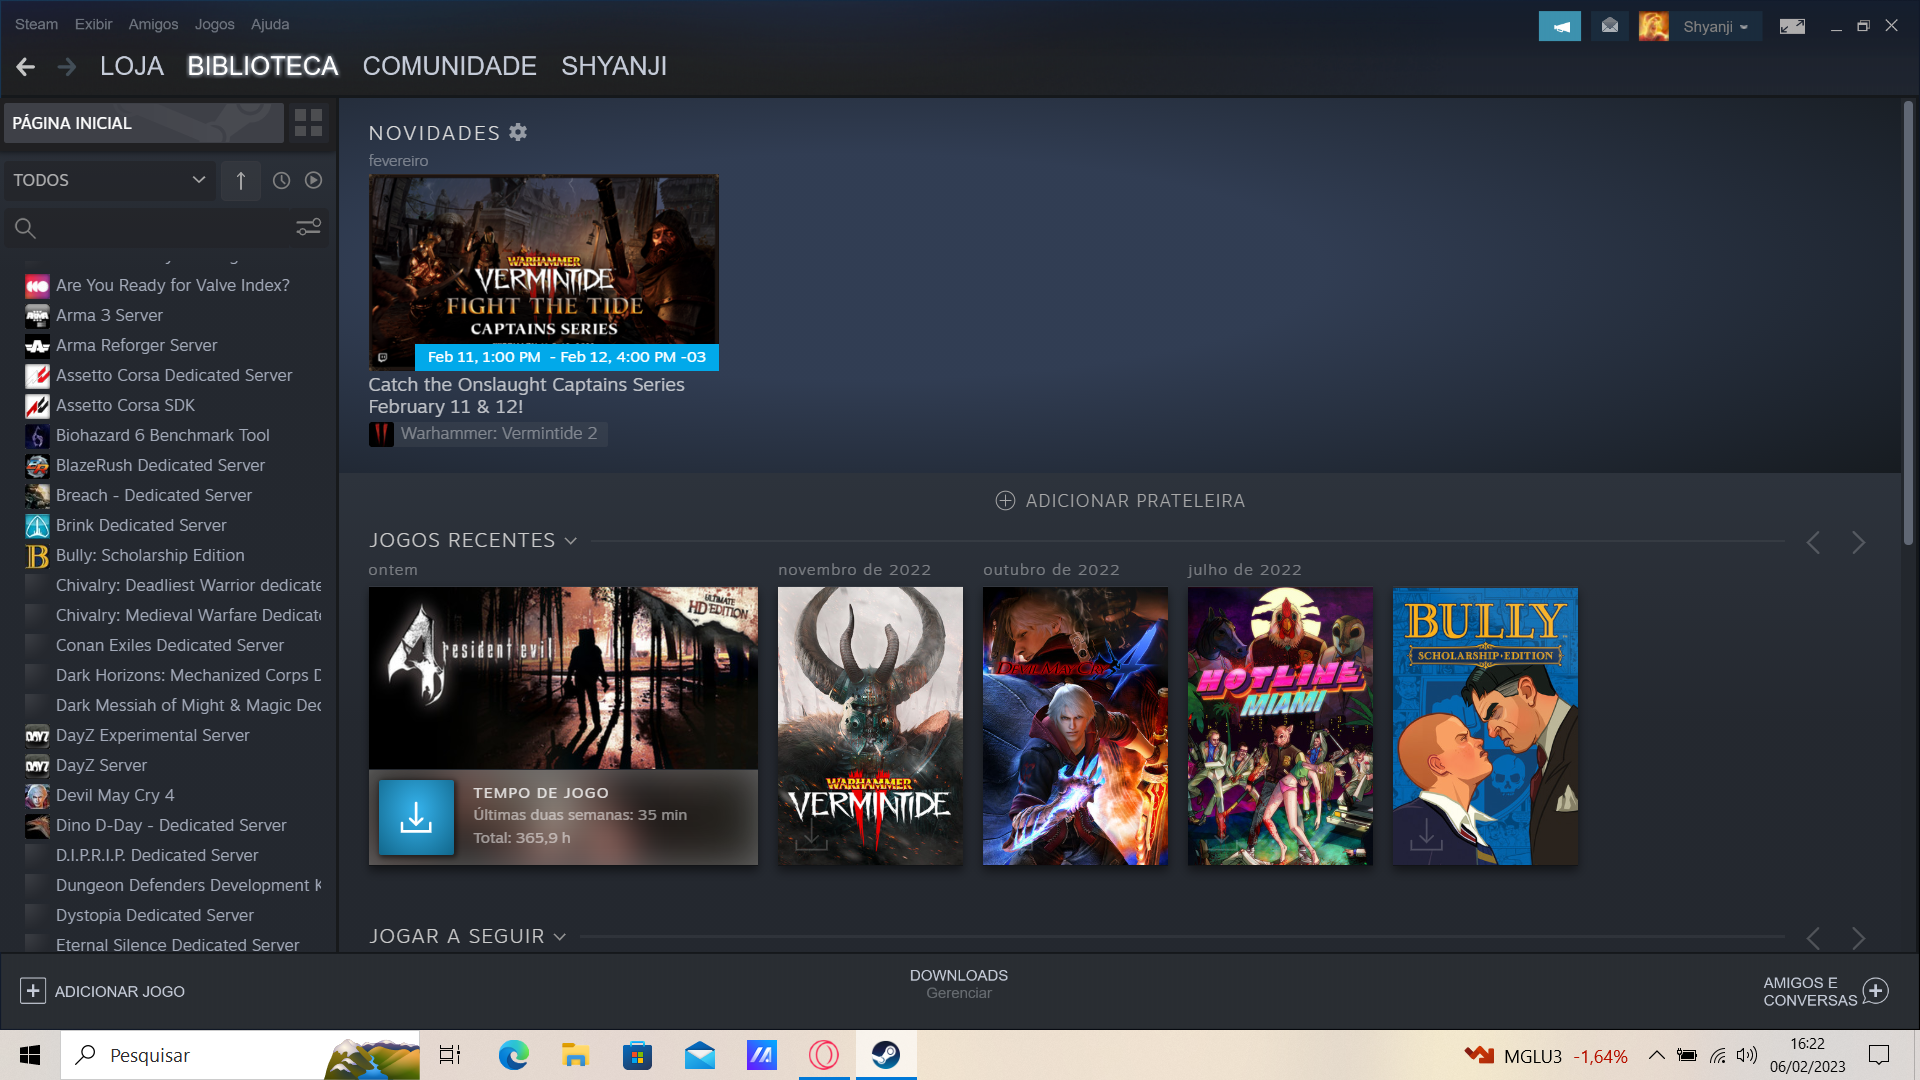This screenshot has width=1920, height=1080.
Task: Click the grid view icon on homepage
Action: coord(309,123)
